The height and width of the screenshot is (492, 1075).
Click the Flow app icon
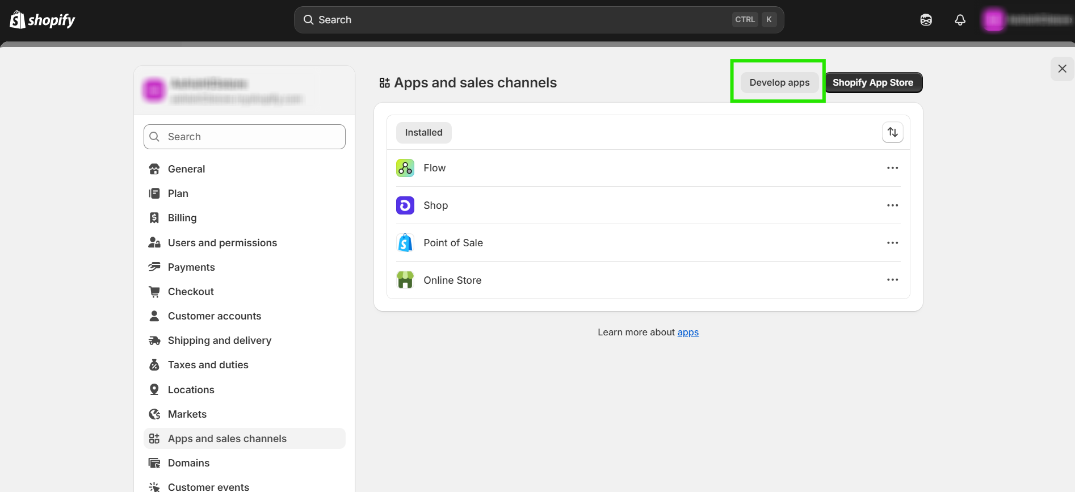click(x=405, y=168)
